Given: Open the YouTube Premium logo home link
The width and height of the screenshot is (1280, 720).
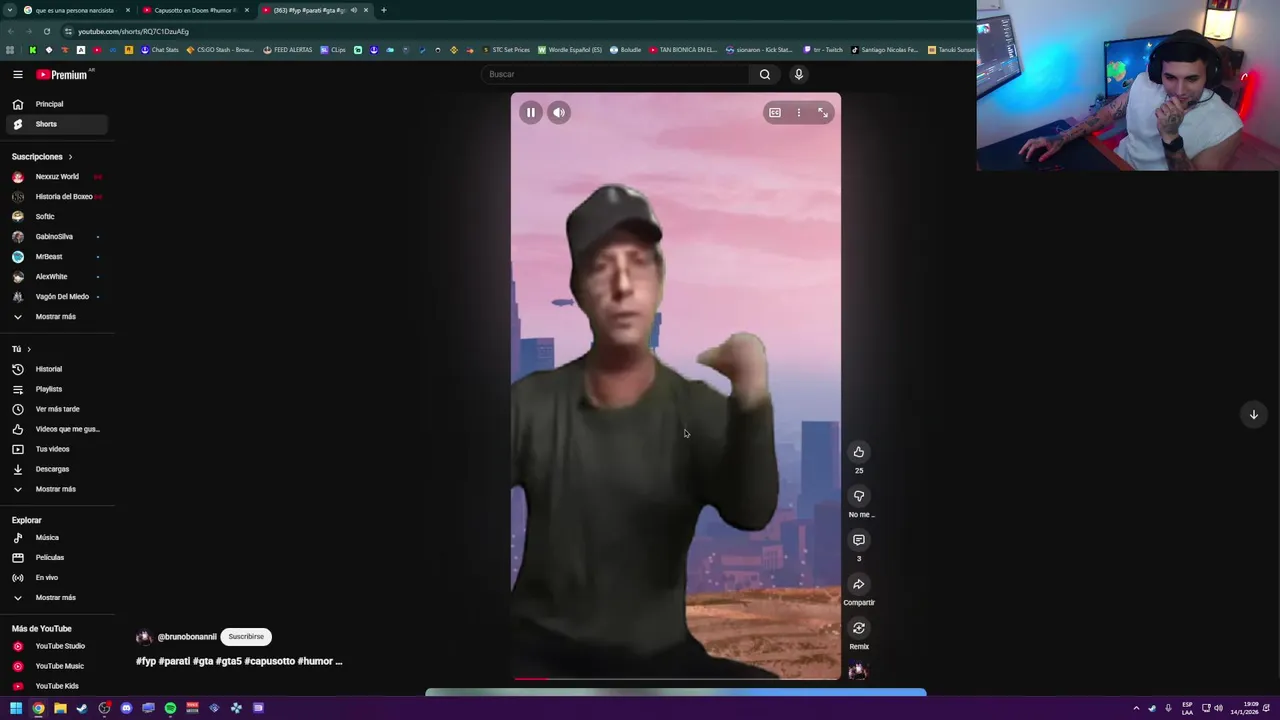Looking at the screenshot, I should point(62,75).
